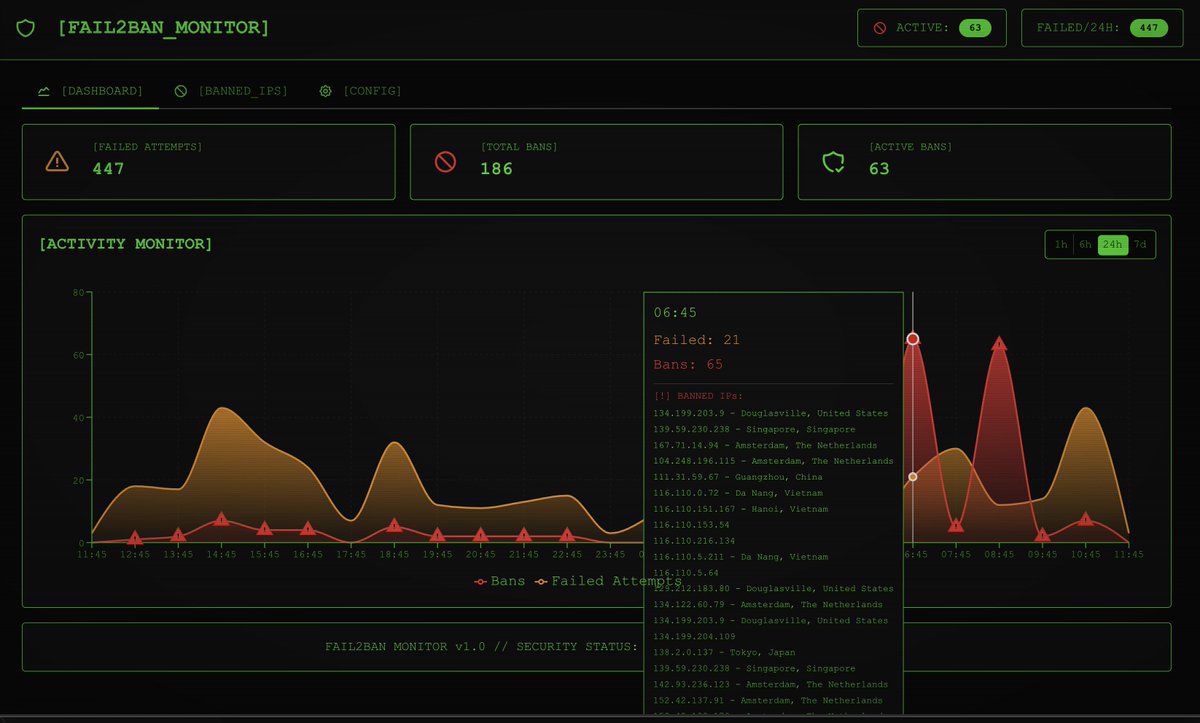The width and height of the screenshot is (1200, 723).
Task: Click the warning triangle in the FAILED ATTEMPTS card
Action: 57,161
